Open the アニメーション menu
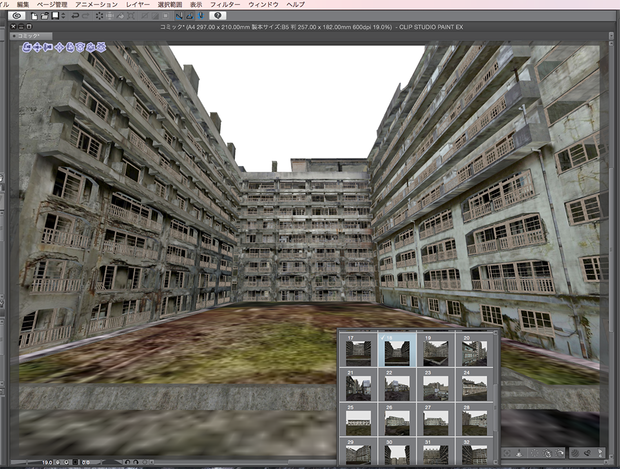Screen dimensions: 620x469 96,4
